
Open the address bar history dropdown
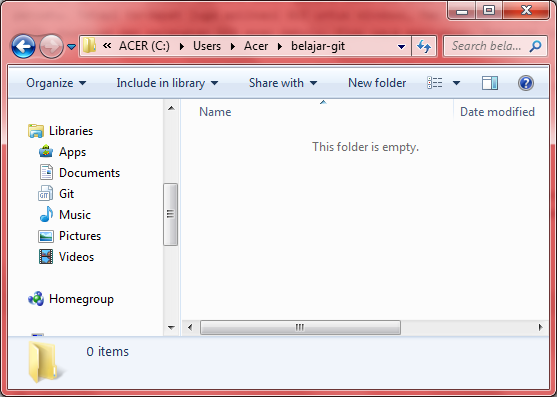(401, 47)
